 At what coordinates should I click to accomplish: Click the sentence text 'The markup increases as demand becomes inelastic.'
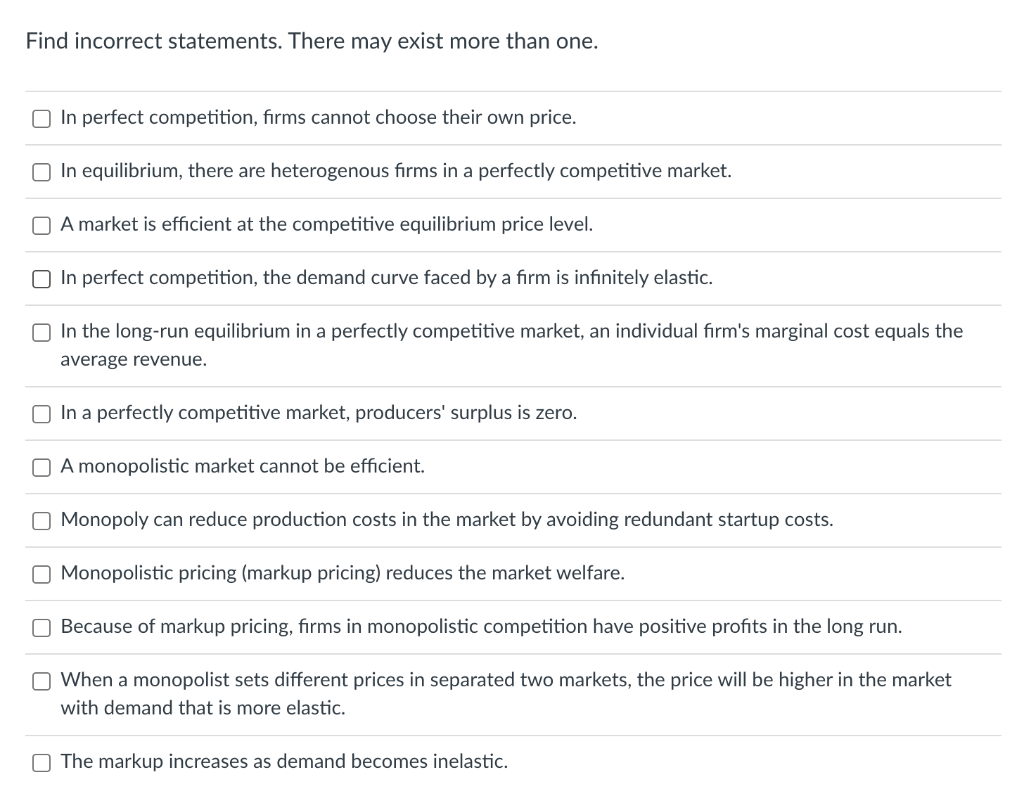[284, 762]
